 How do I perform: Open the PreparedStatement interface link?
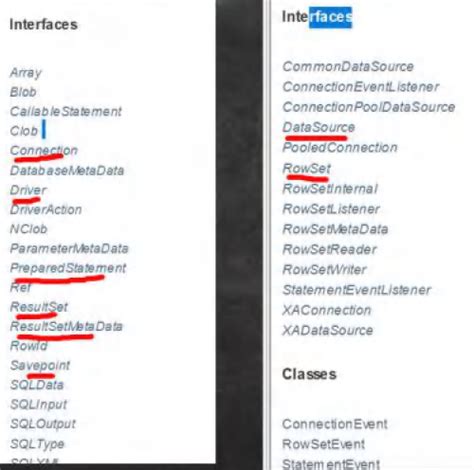(68, 268)
